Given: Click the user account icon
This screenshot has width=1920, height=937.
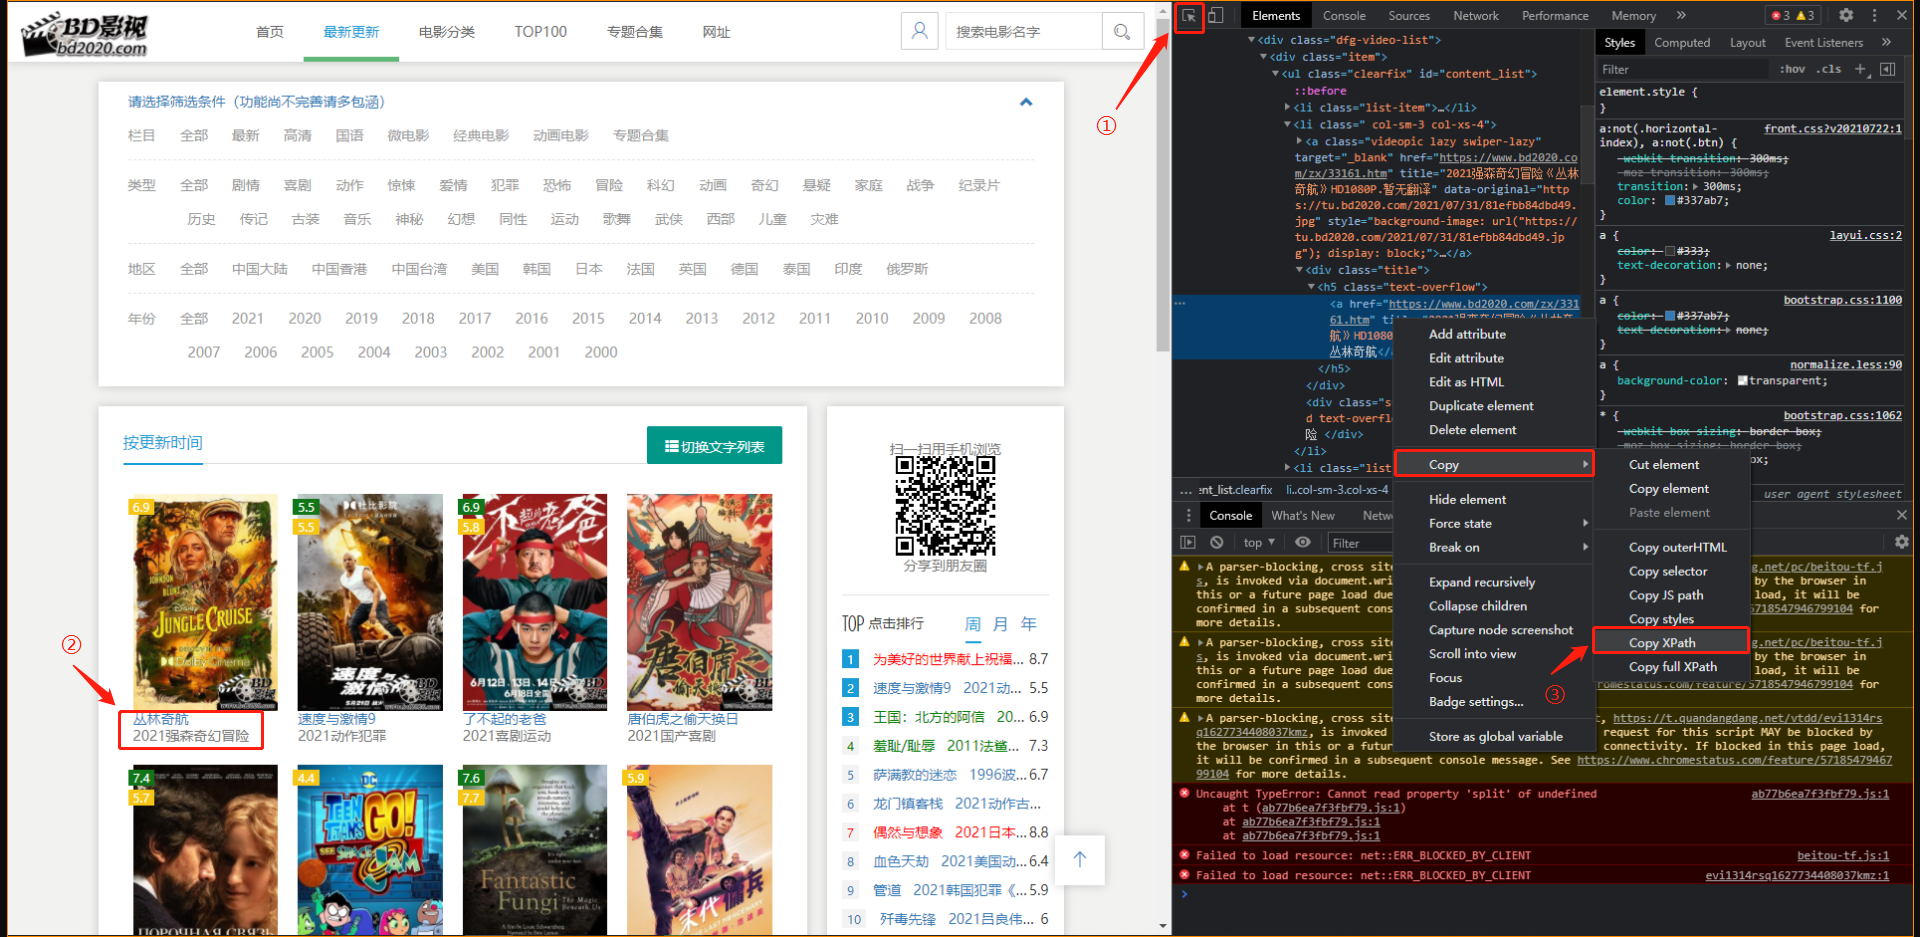Looking at the screenshot, I should tap(919, 31).
